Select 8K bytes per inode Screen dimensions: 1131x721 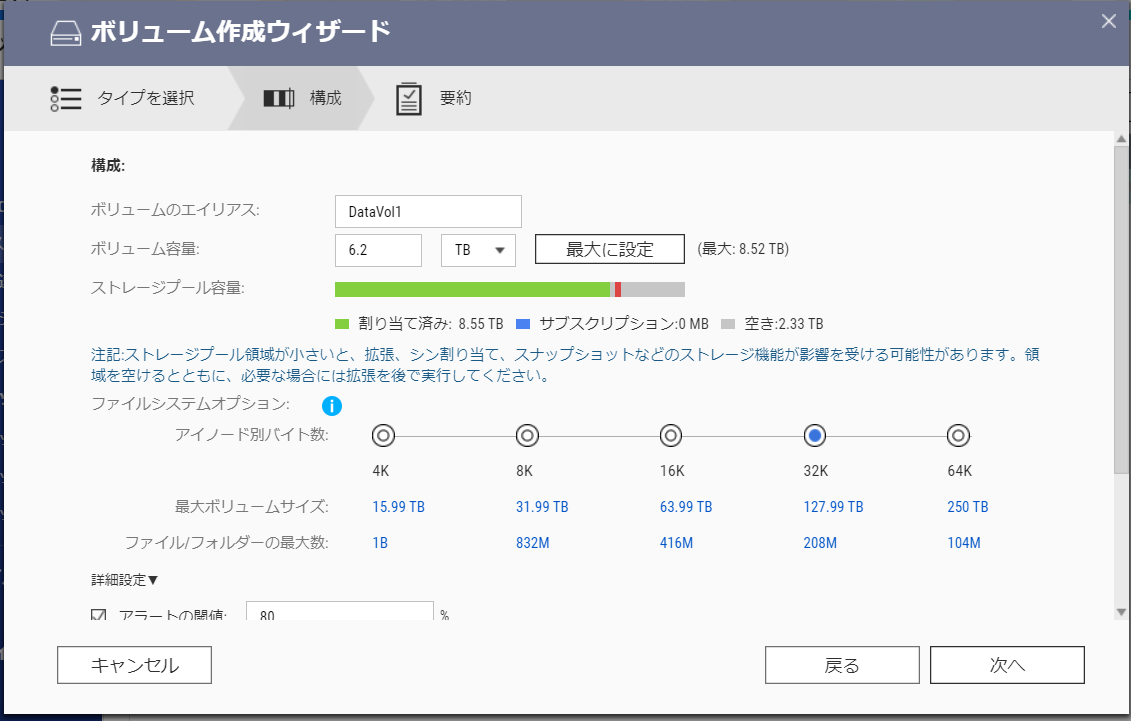pos(527,435)
